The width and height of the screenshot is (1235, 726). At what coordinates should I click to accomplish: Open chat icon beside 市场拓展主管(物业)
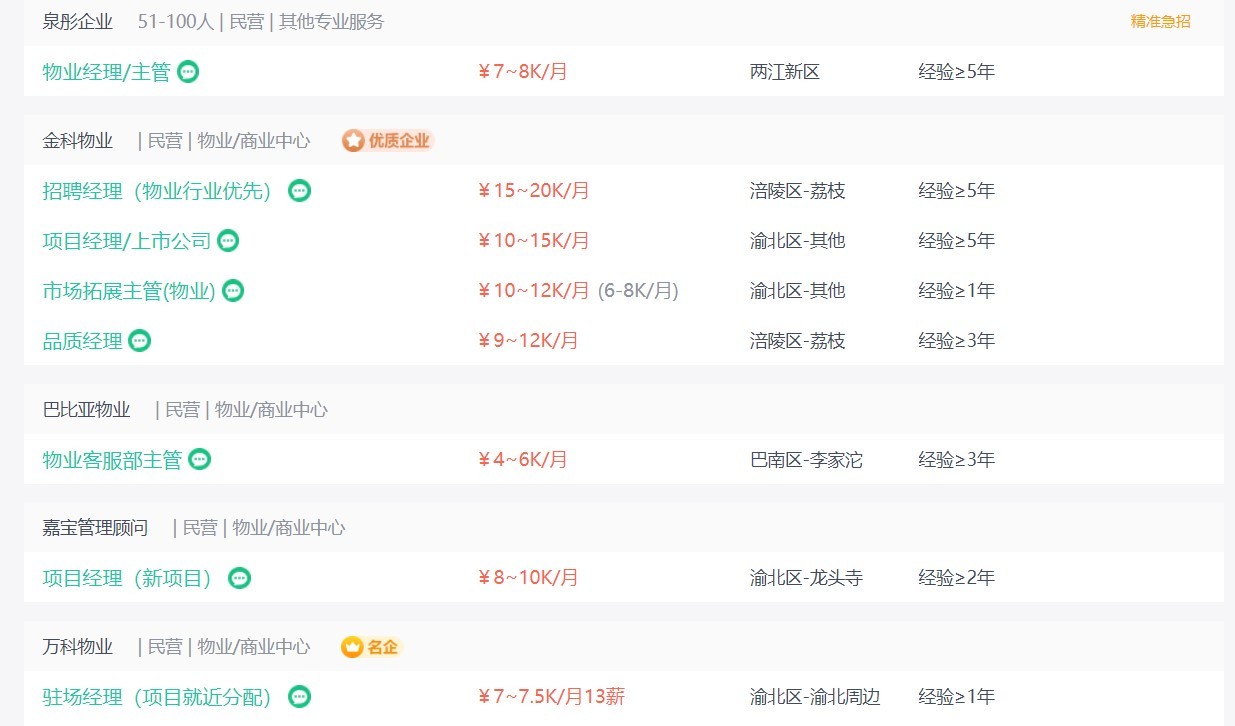point(233,291)
